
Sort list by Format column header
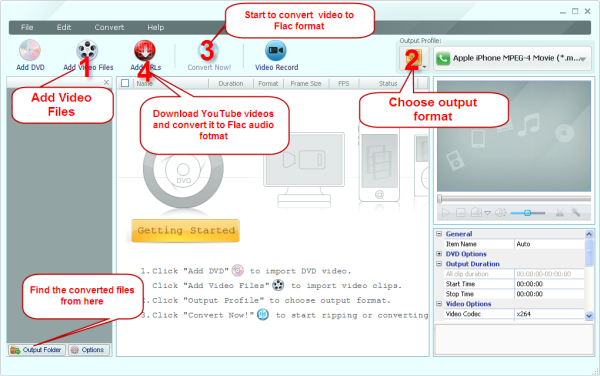point(268,83)
